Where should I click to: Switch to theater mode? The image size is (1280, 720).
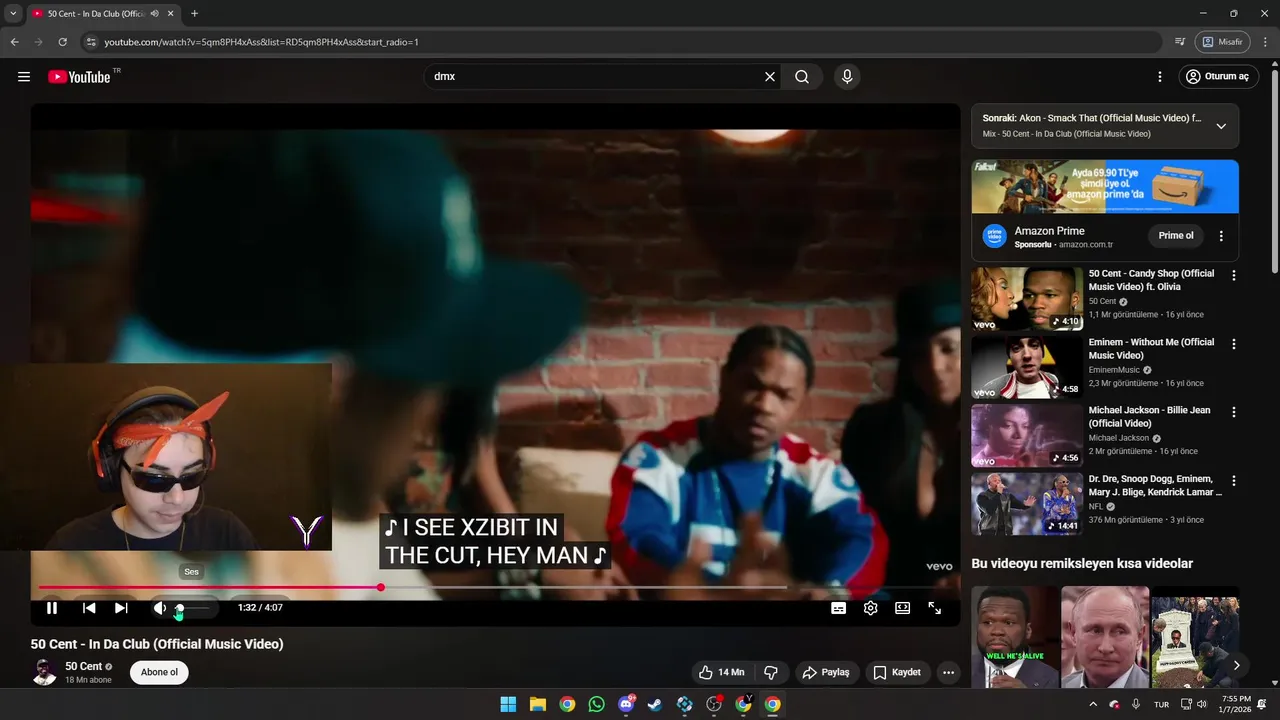[903, 608]
